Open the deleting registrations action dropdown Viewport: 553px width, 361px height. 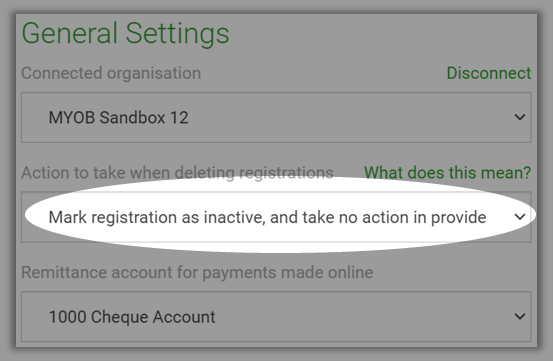pyautogui.click(x=276, y=217)
